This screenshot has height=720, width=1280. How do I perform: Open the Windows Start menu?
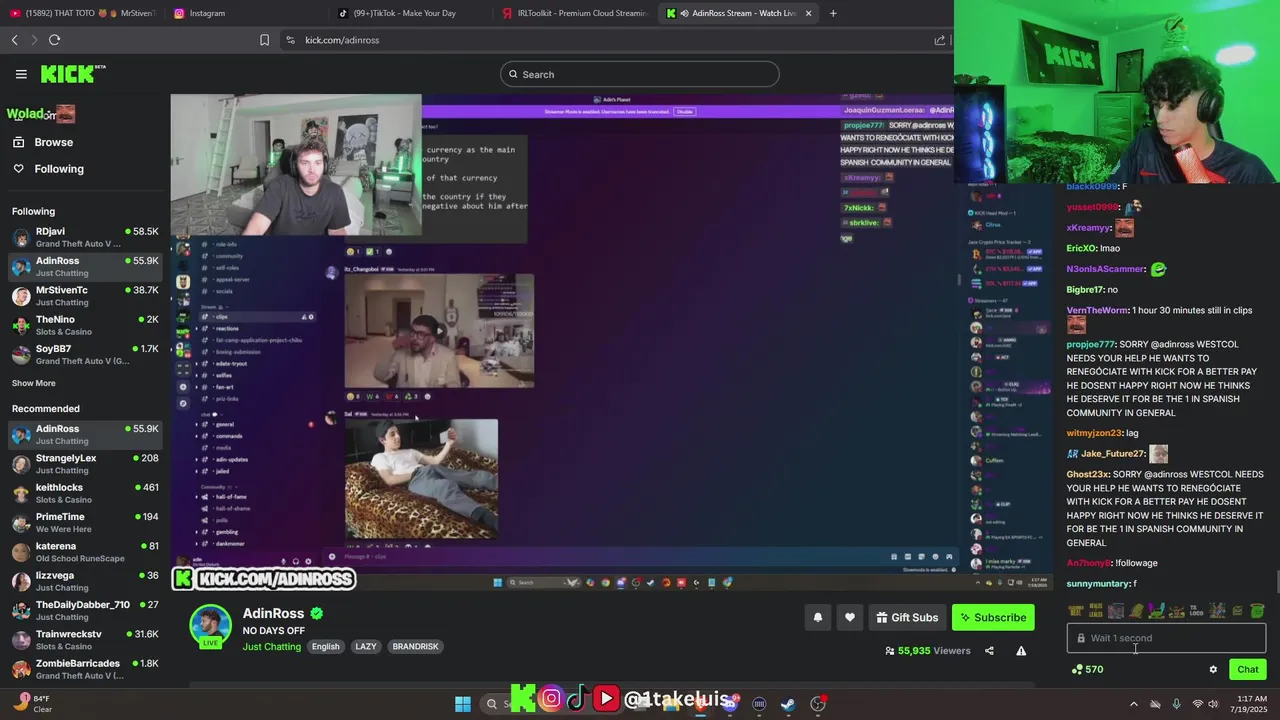coord(463,704)
